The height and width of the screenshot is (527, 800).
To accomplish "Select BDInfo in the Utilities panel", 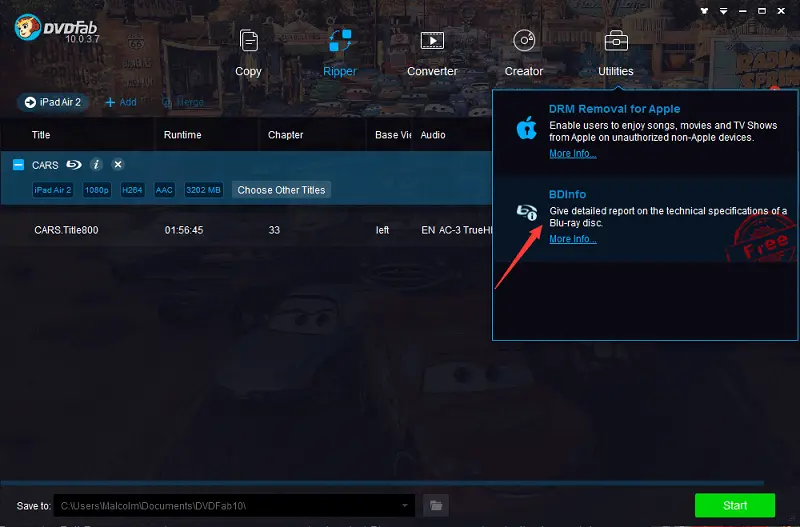I will (x=567, y=195).
